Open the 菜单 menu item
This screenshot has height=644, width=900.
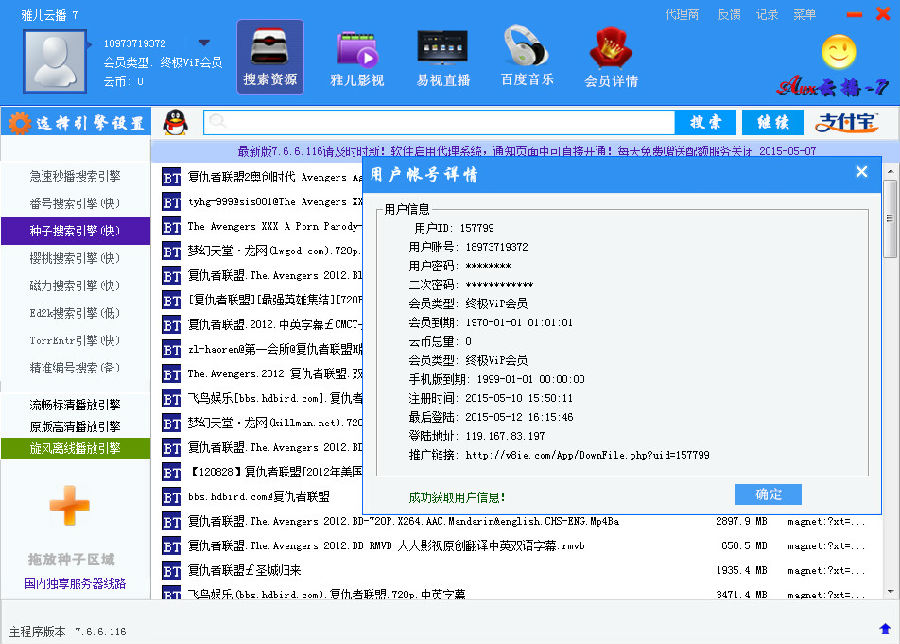click(x=804, y=15)
